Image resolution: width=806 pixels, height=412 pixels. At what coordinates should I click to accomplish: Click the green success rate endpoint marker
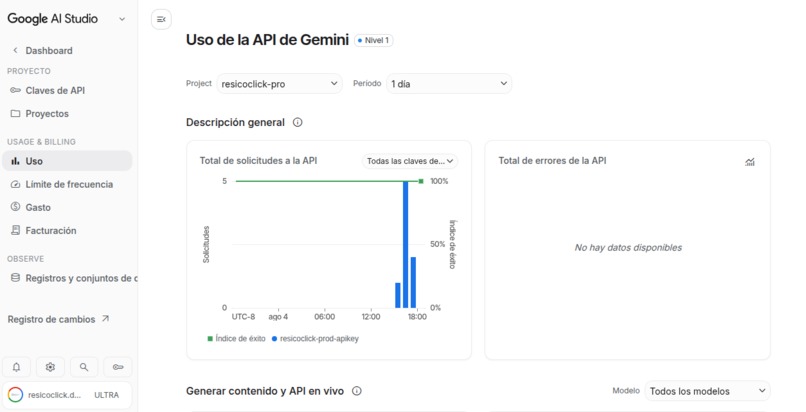421,181
